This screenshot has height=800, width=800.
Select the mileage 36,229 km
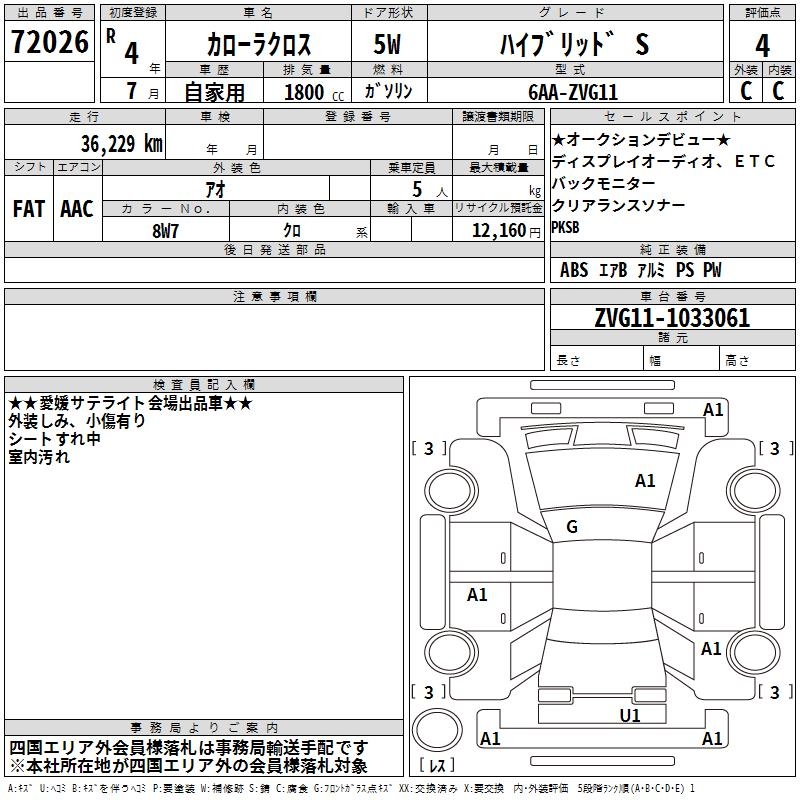122,143
